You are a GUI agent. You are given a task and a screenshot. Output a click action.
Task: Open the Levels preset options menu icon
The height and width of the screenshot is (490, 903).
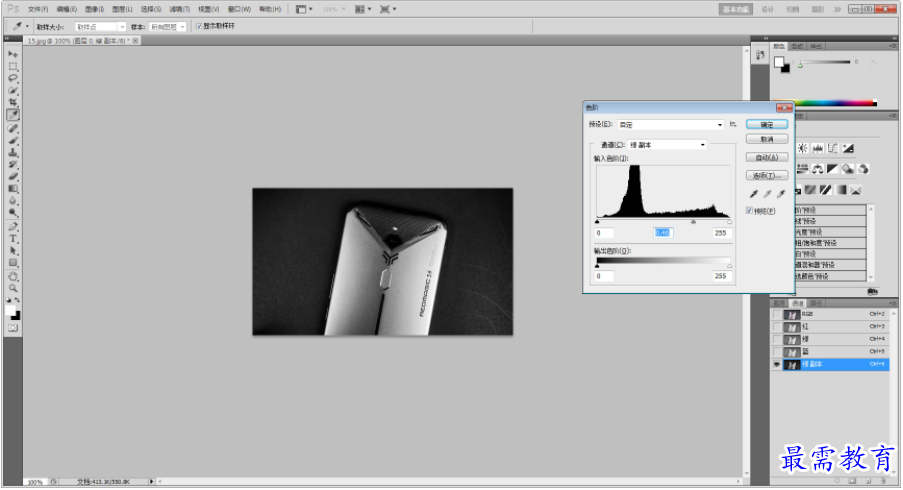pyautogui.click(x=733, y=124)
